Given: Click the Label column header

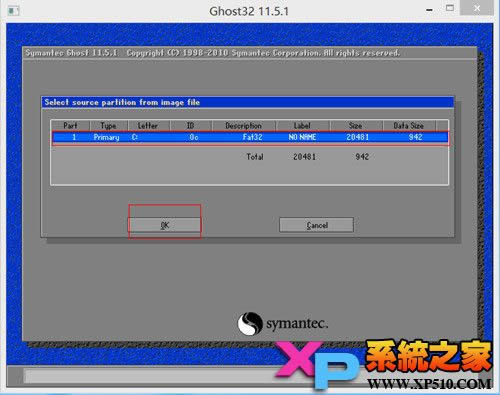Looking at the screenshot, I should (302, 126).
